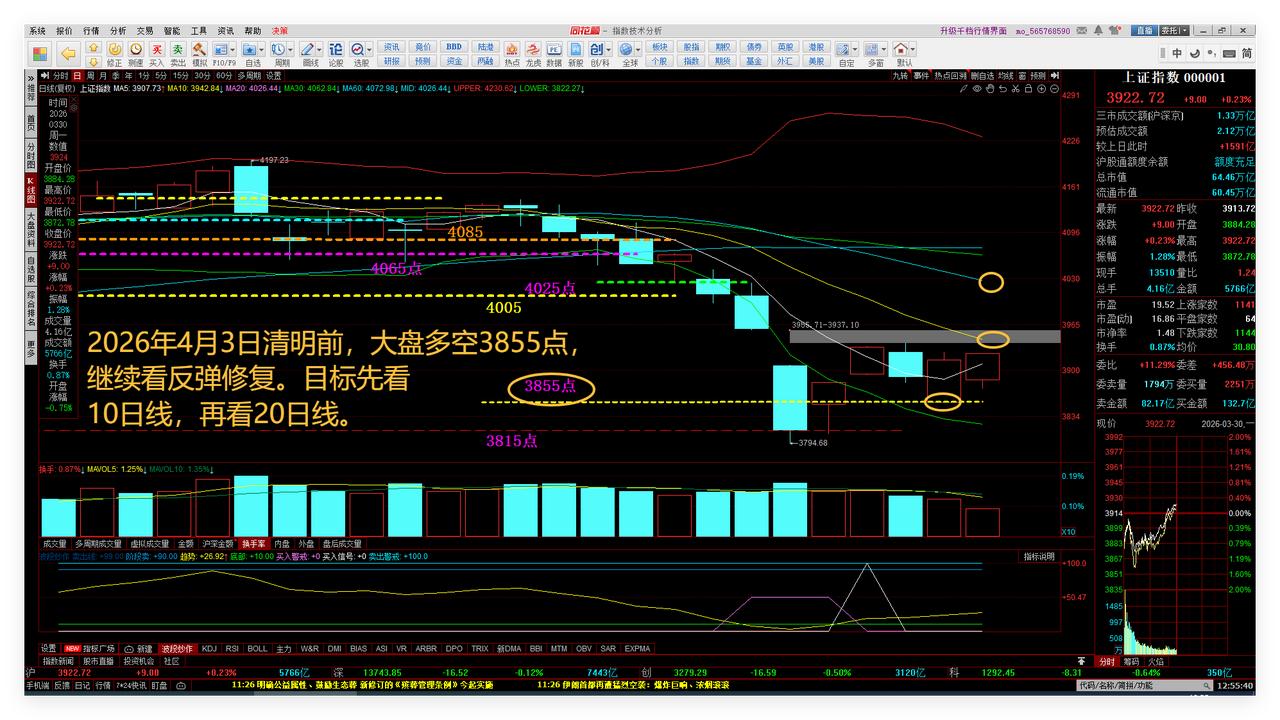Click the 研报 research report button
Viewport: 1280px width, 720px height.
point(391,61)
